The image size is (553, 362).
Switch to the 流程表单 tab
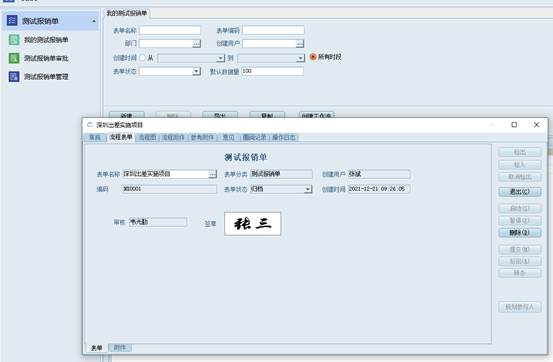pyautogui.click(x=121, y=137)
